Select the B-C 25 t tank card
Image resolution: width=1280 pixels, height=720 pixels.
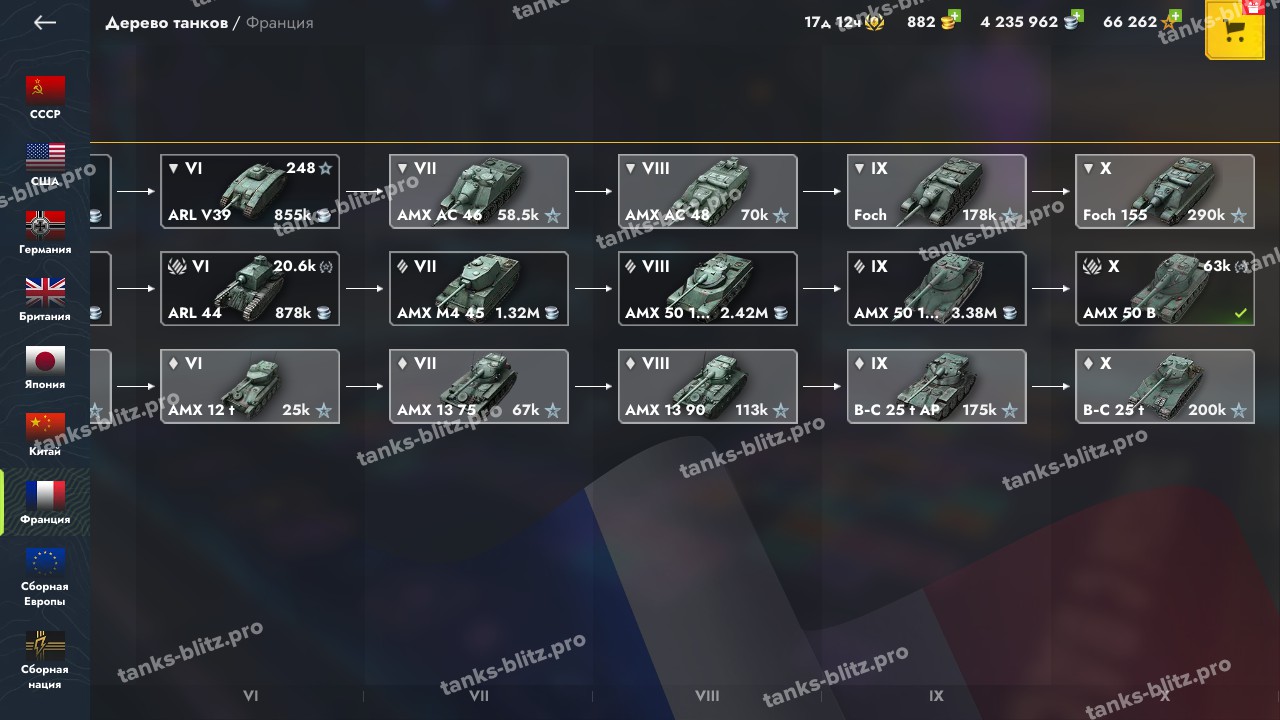[x=1165, y=386]
